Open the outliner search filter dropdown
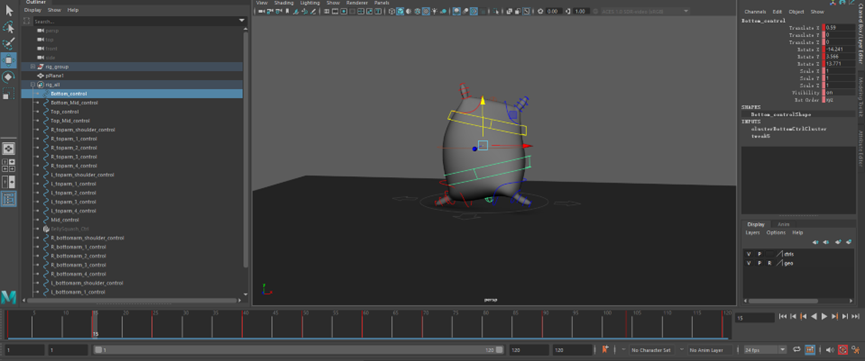 coord(241,21)
